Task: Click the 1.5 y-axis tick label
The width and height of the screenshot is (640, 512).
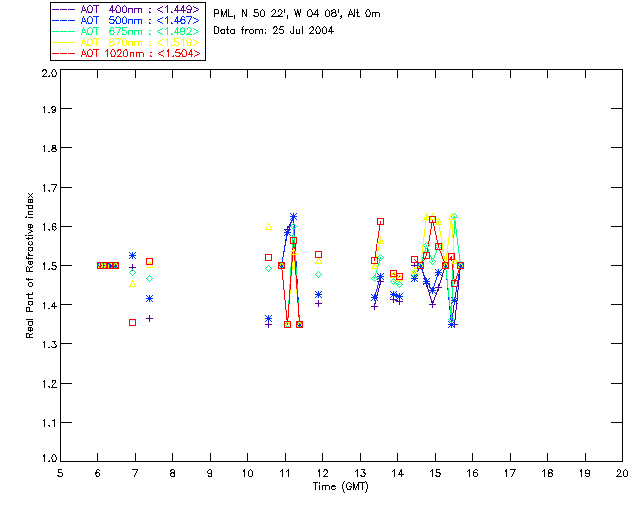Action: pyautogui.click(x=49, y=266)
